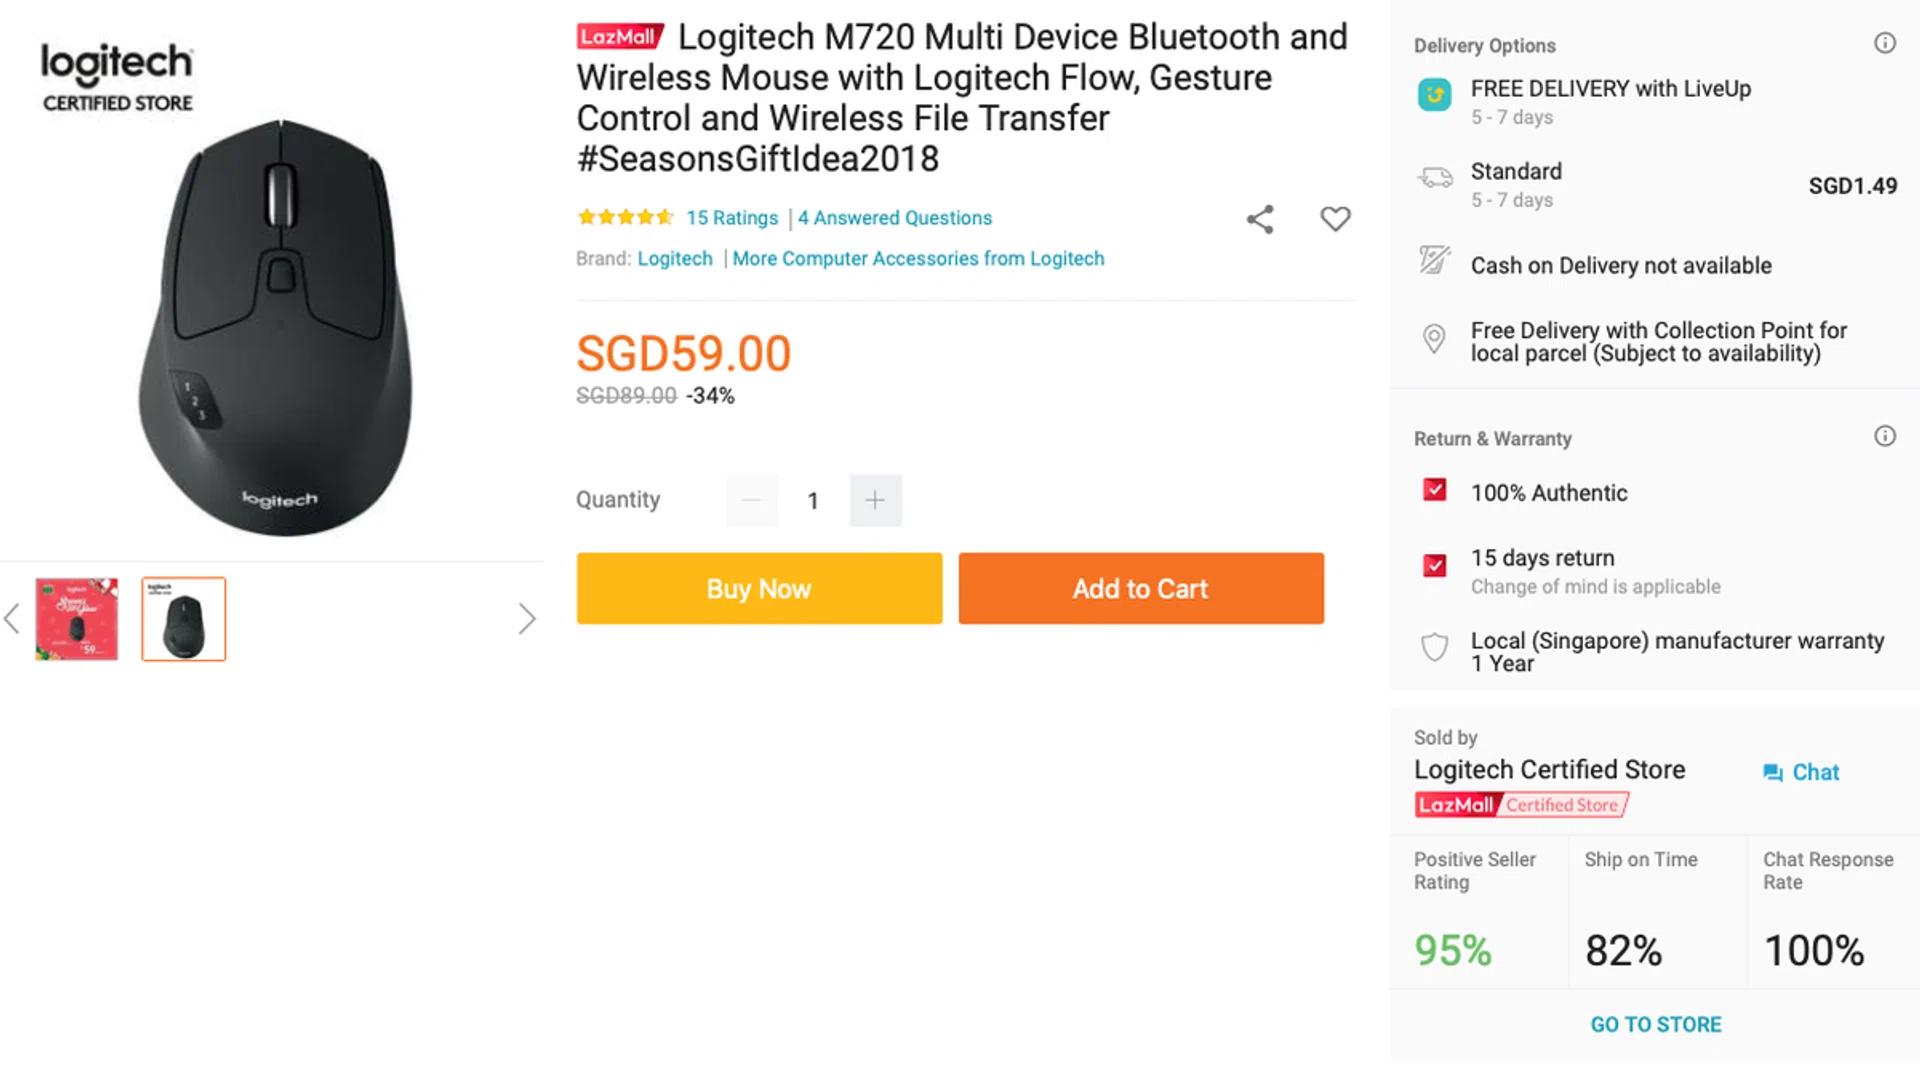Open Return & Warranty info icon
This screenshot has width=1920, height=1069.
(x=1884, y=436)
